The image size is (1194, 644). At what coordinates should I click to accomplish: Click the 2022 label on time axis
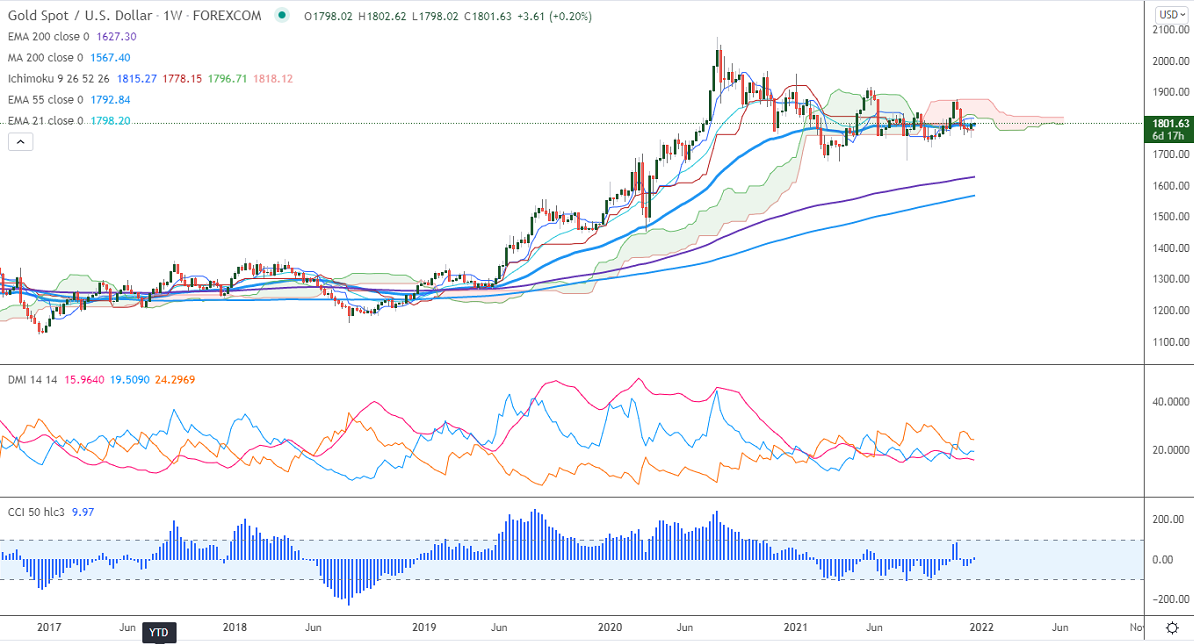pyautogui.click(x=981, y=627)
